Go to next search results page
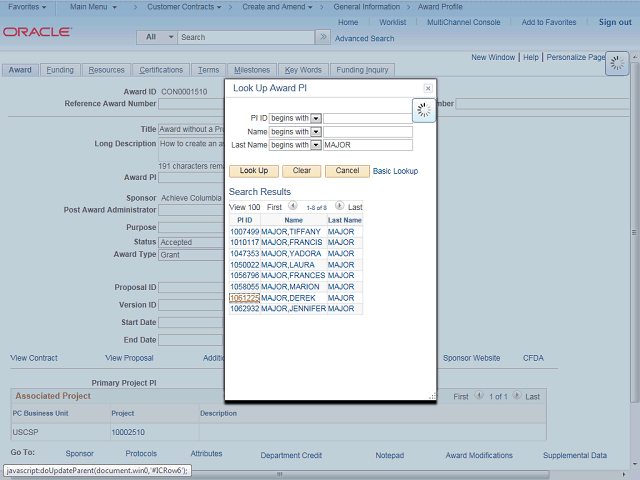 coord(339,206)
